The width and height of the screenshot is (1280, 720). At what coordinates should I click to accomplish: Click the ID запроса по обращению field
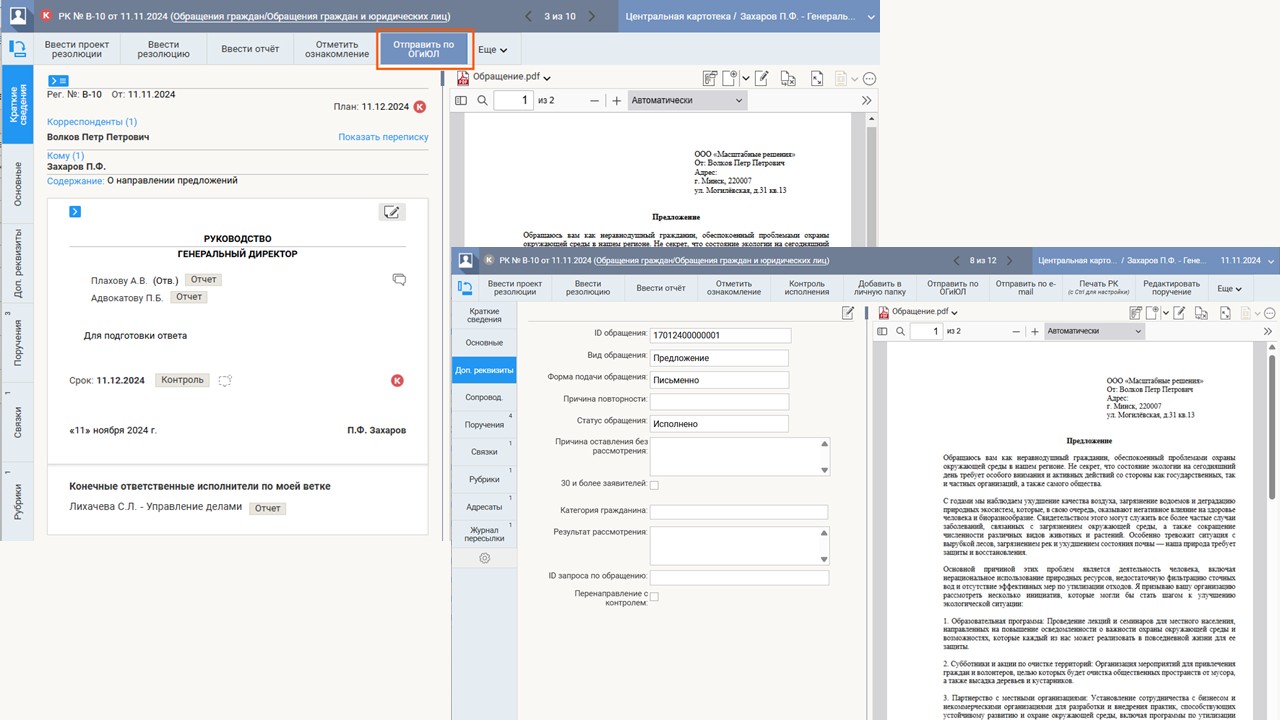[x=739, y=577]
